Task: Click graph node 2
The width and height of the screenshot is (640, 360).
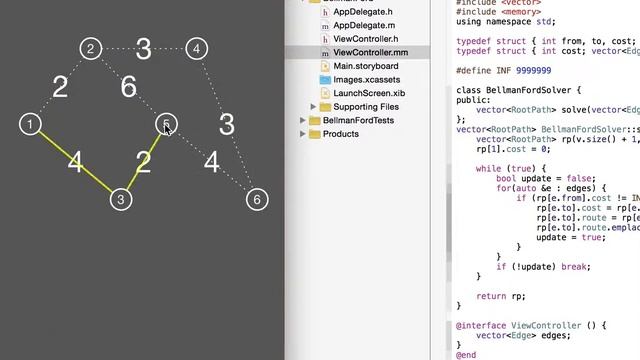Action: 91,49
